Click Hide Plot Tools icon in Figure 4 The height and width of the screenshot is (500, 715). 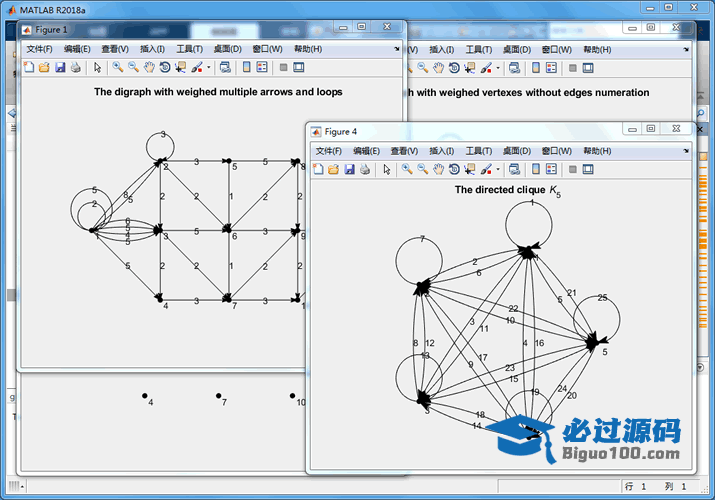click(571, 169)
